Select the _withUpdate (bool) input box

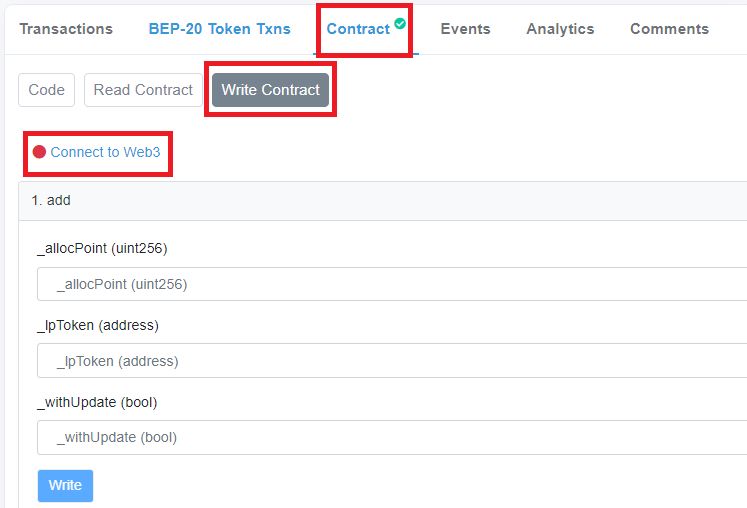392,437
